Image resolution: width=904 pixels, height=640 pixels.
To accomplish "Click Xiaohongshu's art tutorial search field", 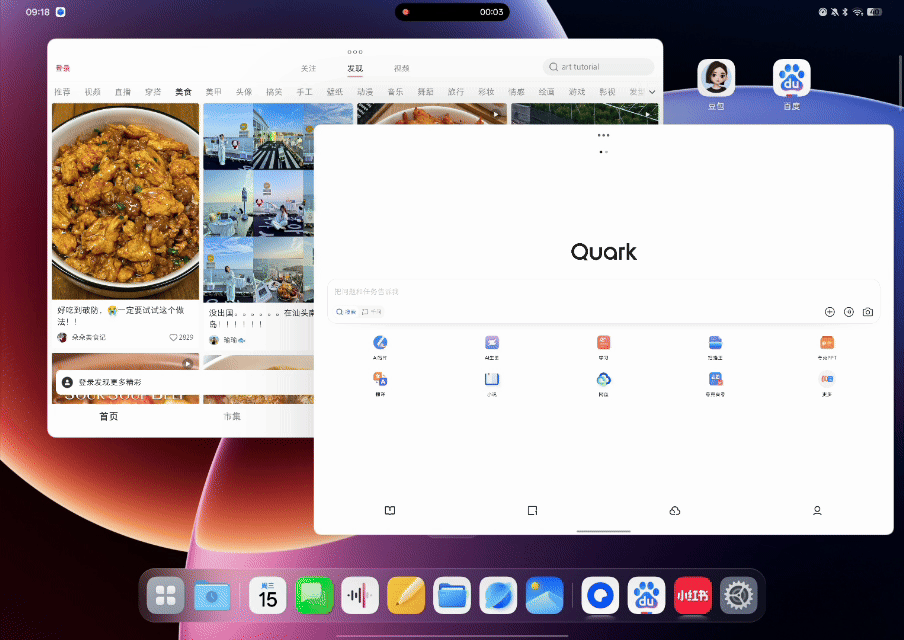I will click(597, 67).
